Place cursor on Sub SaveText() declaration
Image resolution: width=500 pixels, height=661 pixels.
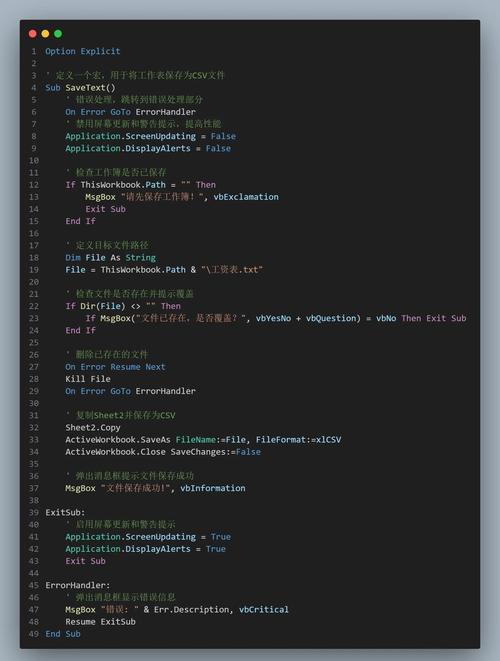point(80,88)
